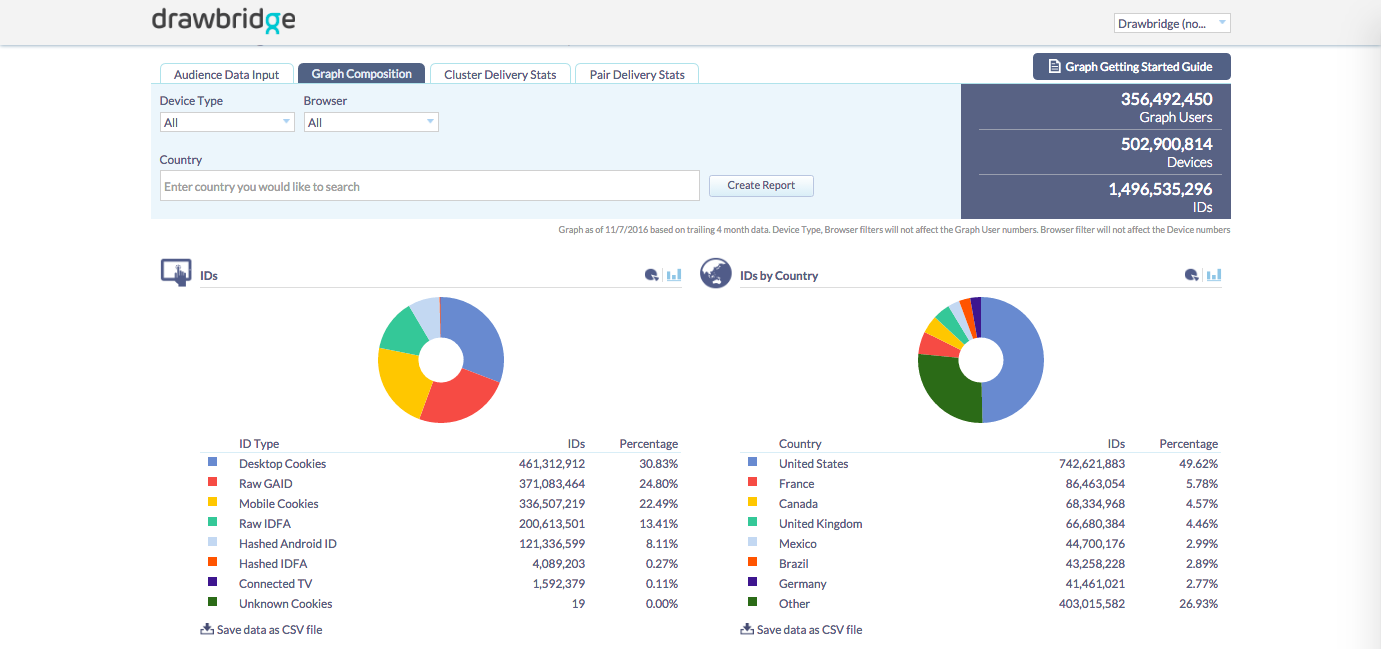
Task: Open the Device Type dropdown
Action: pyautogui.click(x=227, y=122)
